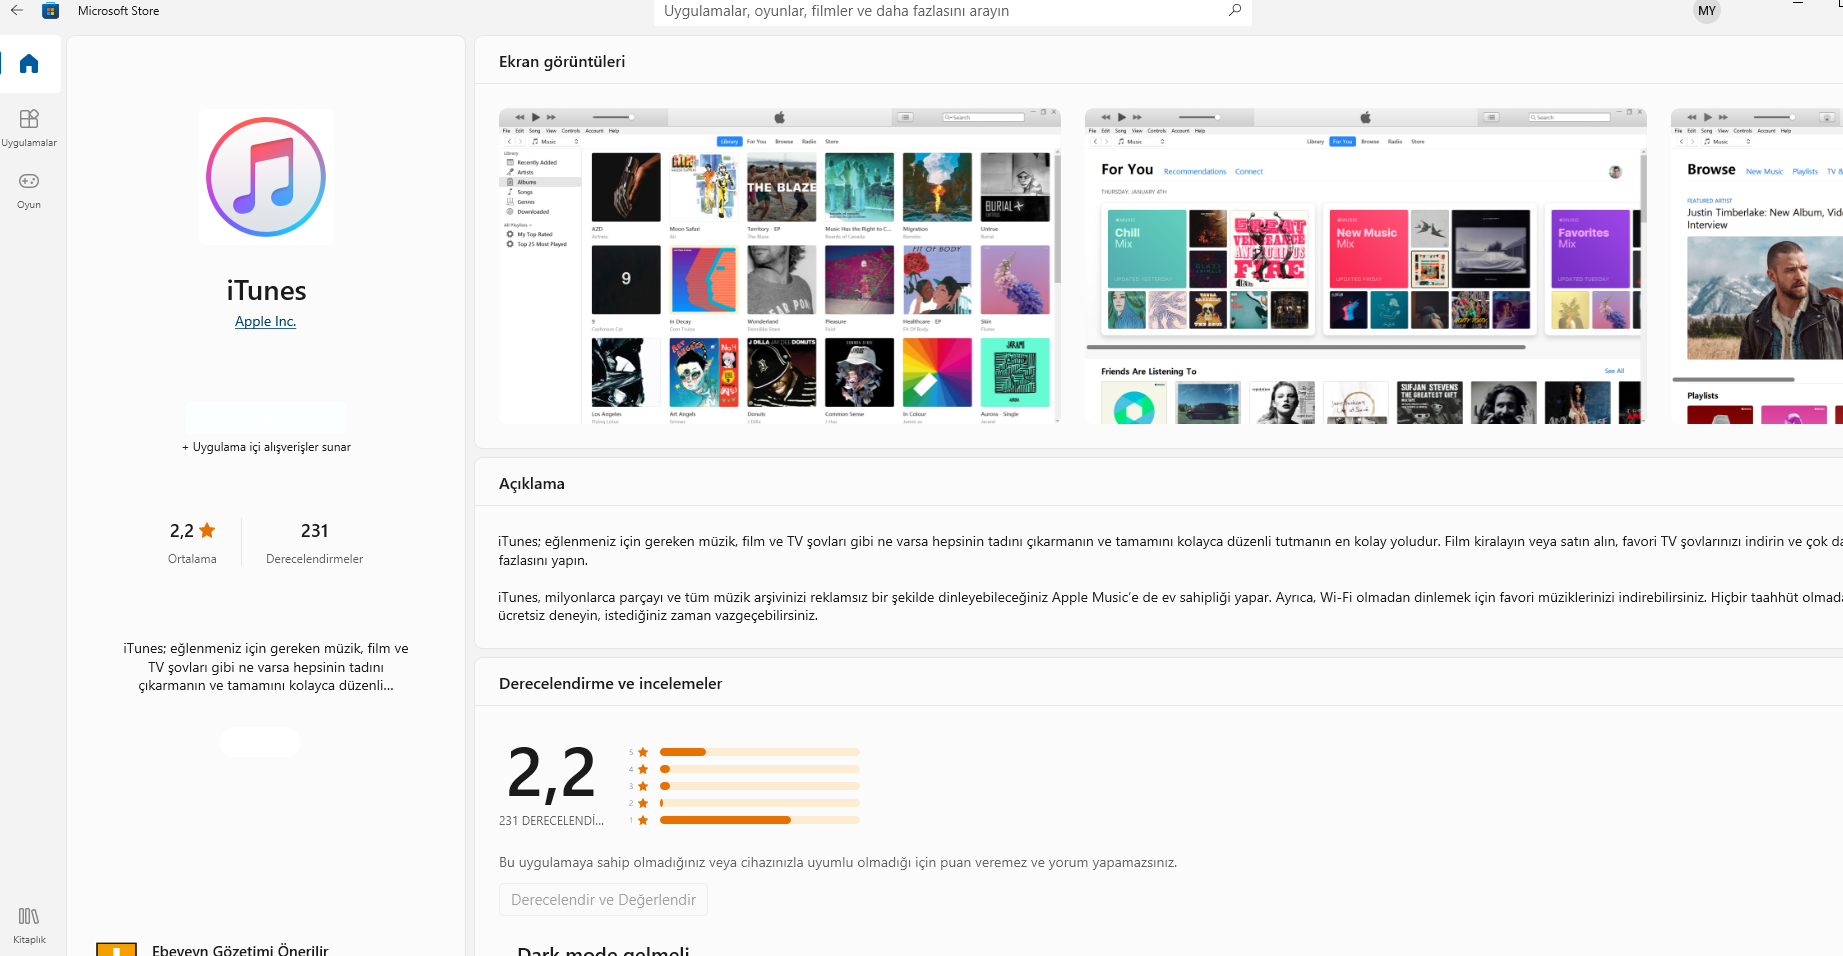1843x956 pixels.
Task: Select the 3-star rating bar
Action: [x=759, y=786]
